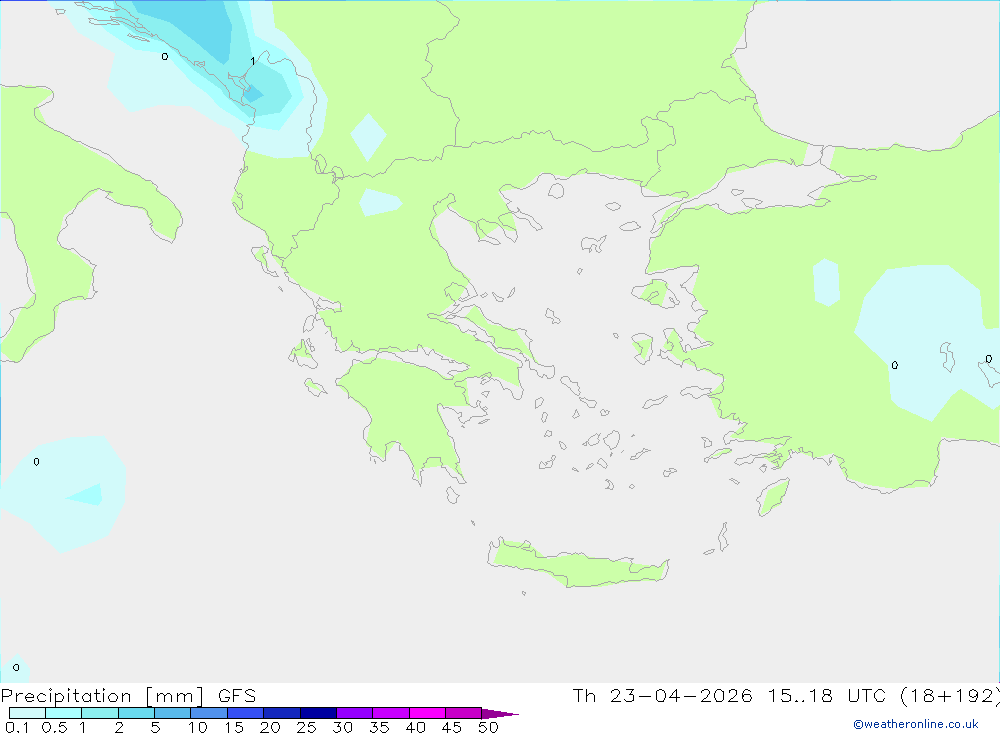Click the '25' legend scale label
1000x733 pixels.
coord(306,727)
